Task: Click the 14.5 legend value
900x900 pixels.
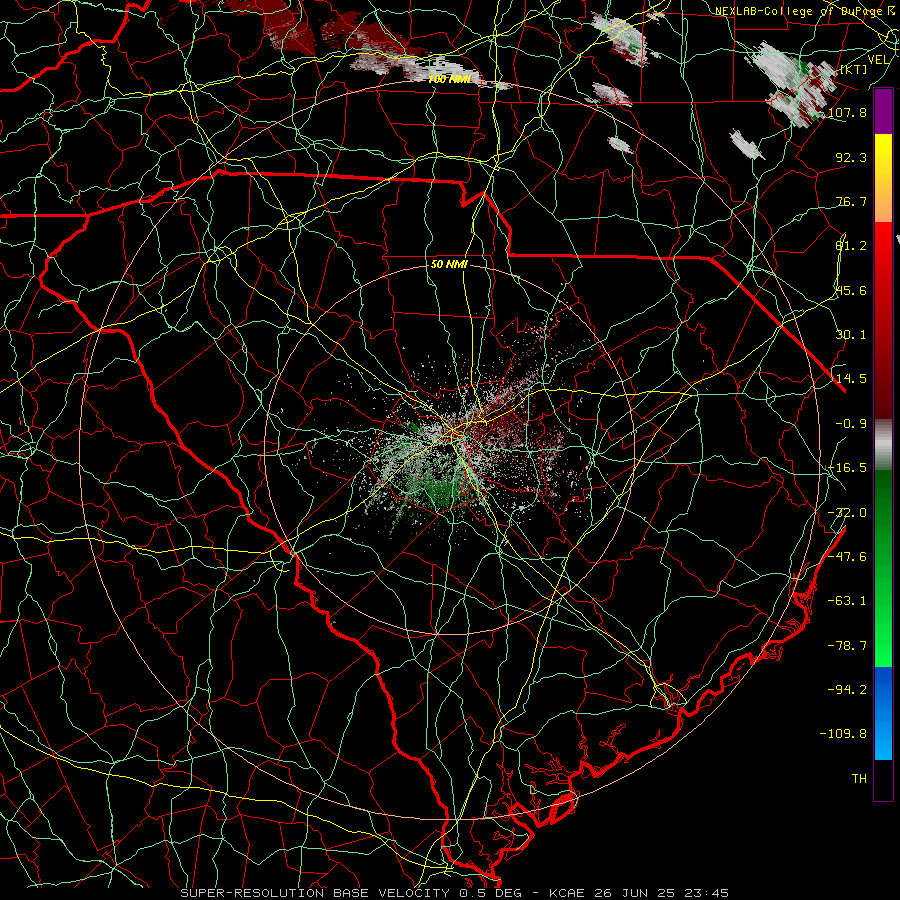Action: point(851,378)
